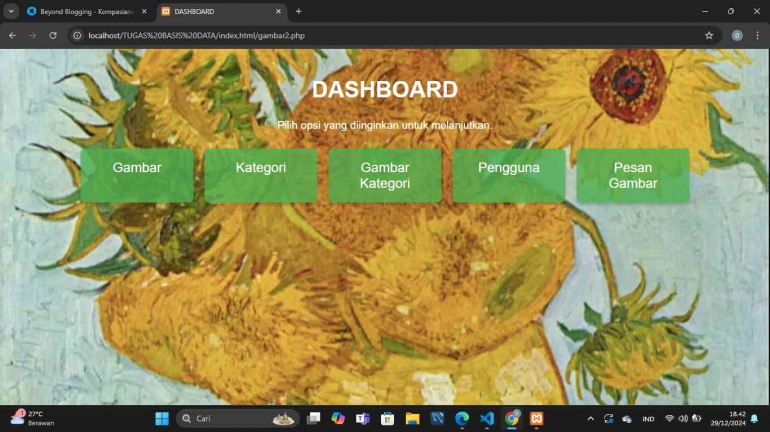View site information icon
This screenshot has width=770, height=432.
click(77, 35)
